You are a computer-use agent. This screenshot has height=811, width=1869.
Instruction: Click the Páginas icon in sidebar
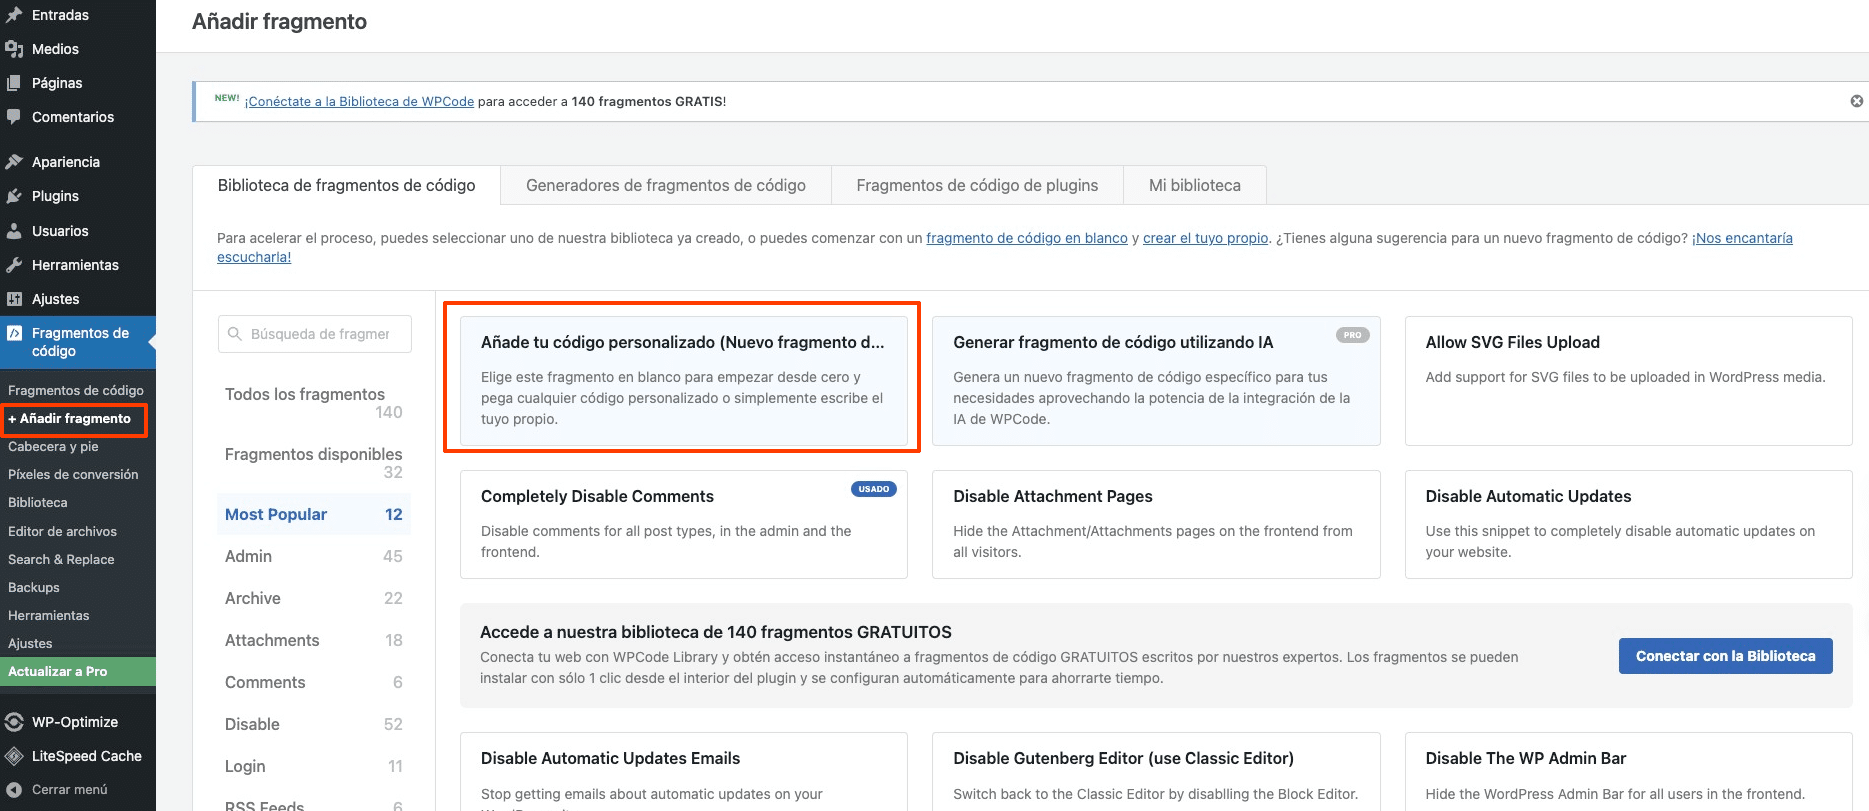coord(14,83)
